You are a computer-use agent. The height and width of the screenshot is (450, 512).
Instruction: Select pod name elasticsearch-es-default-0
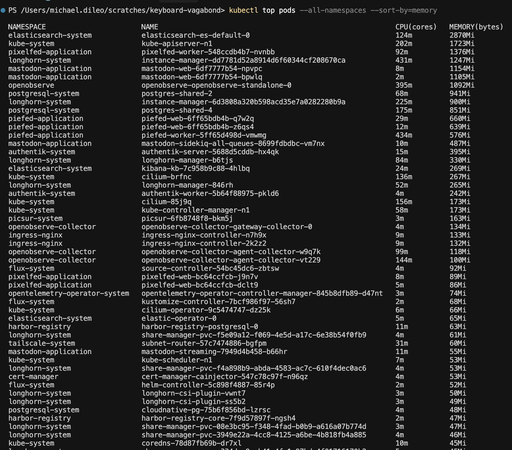(x=195, y=35)
